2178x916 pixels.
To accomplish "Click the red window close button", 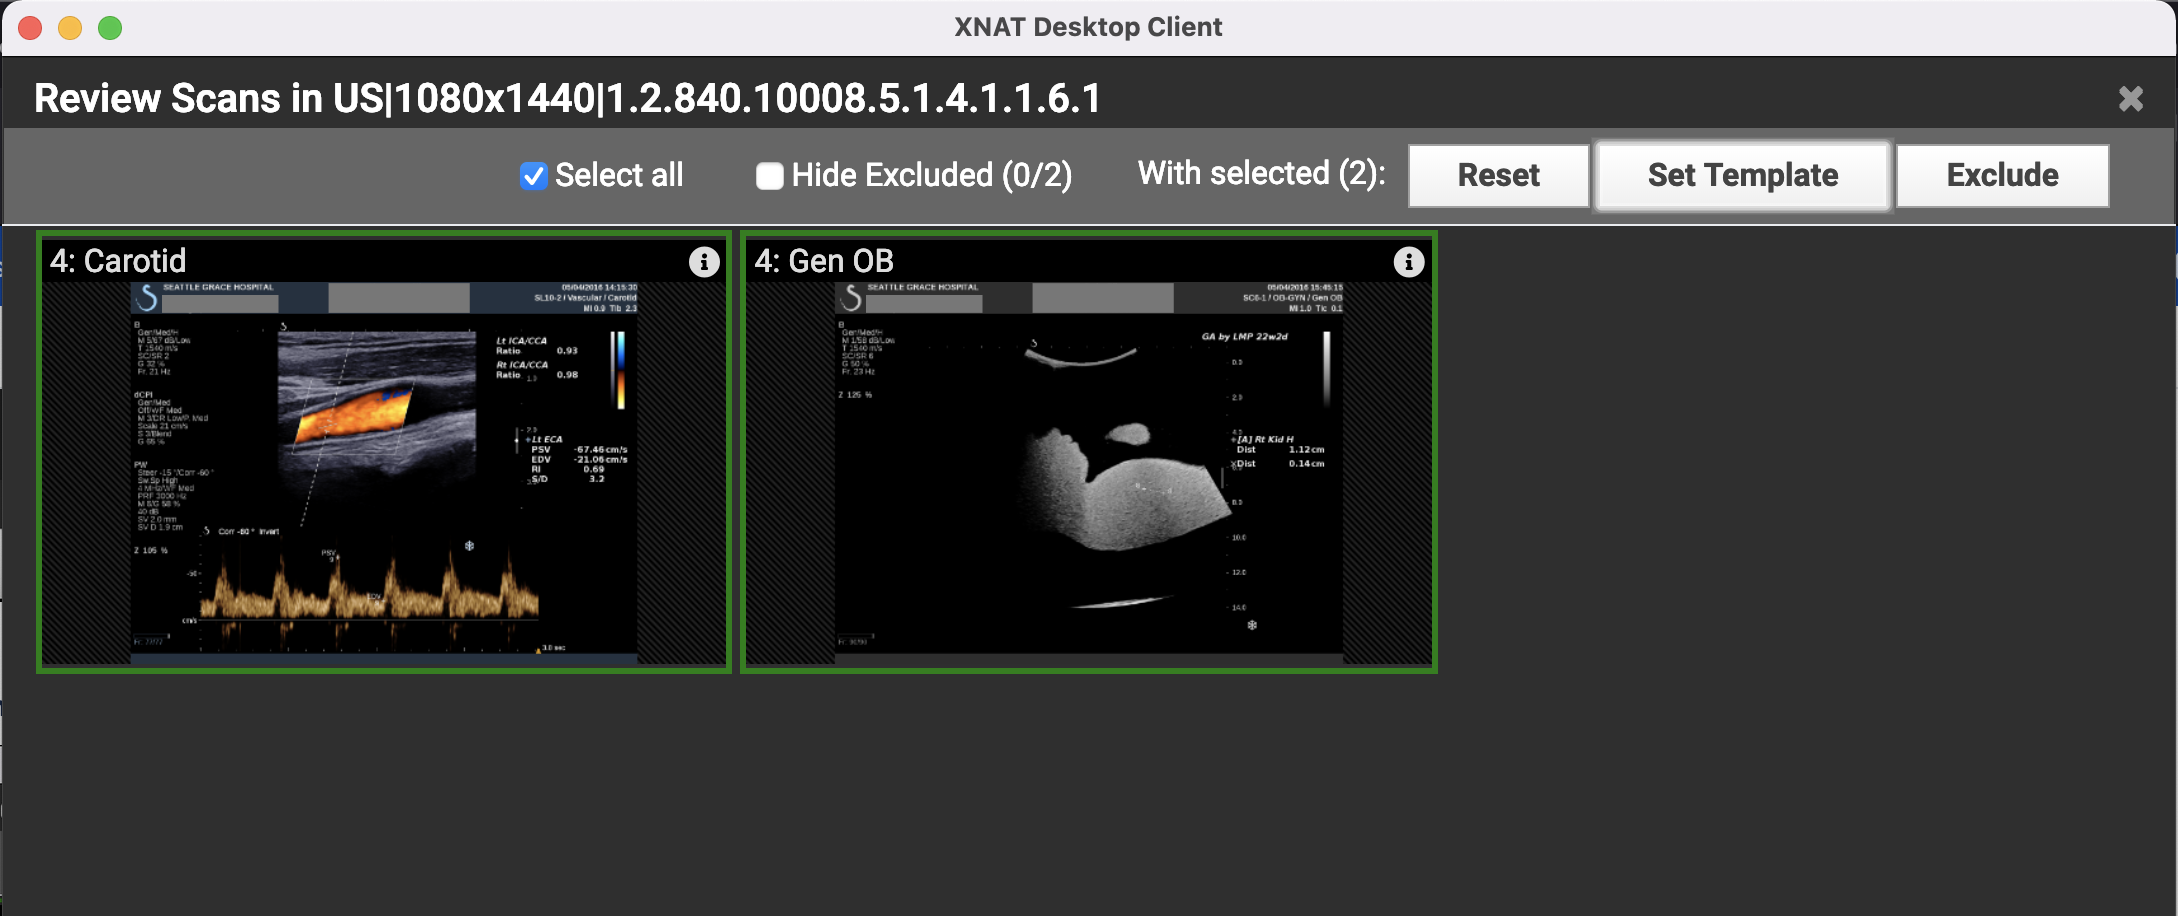I will (x=30, y=27).
